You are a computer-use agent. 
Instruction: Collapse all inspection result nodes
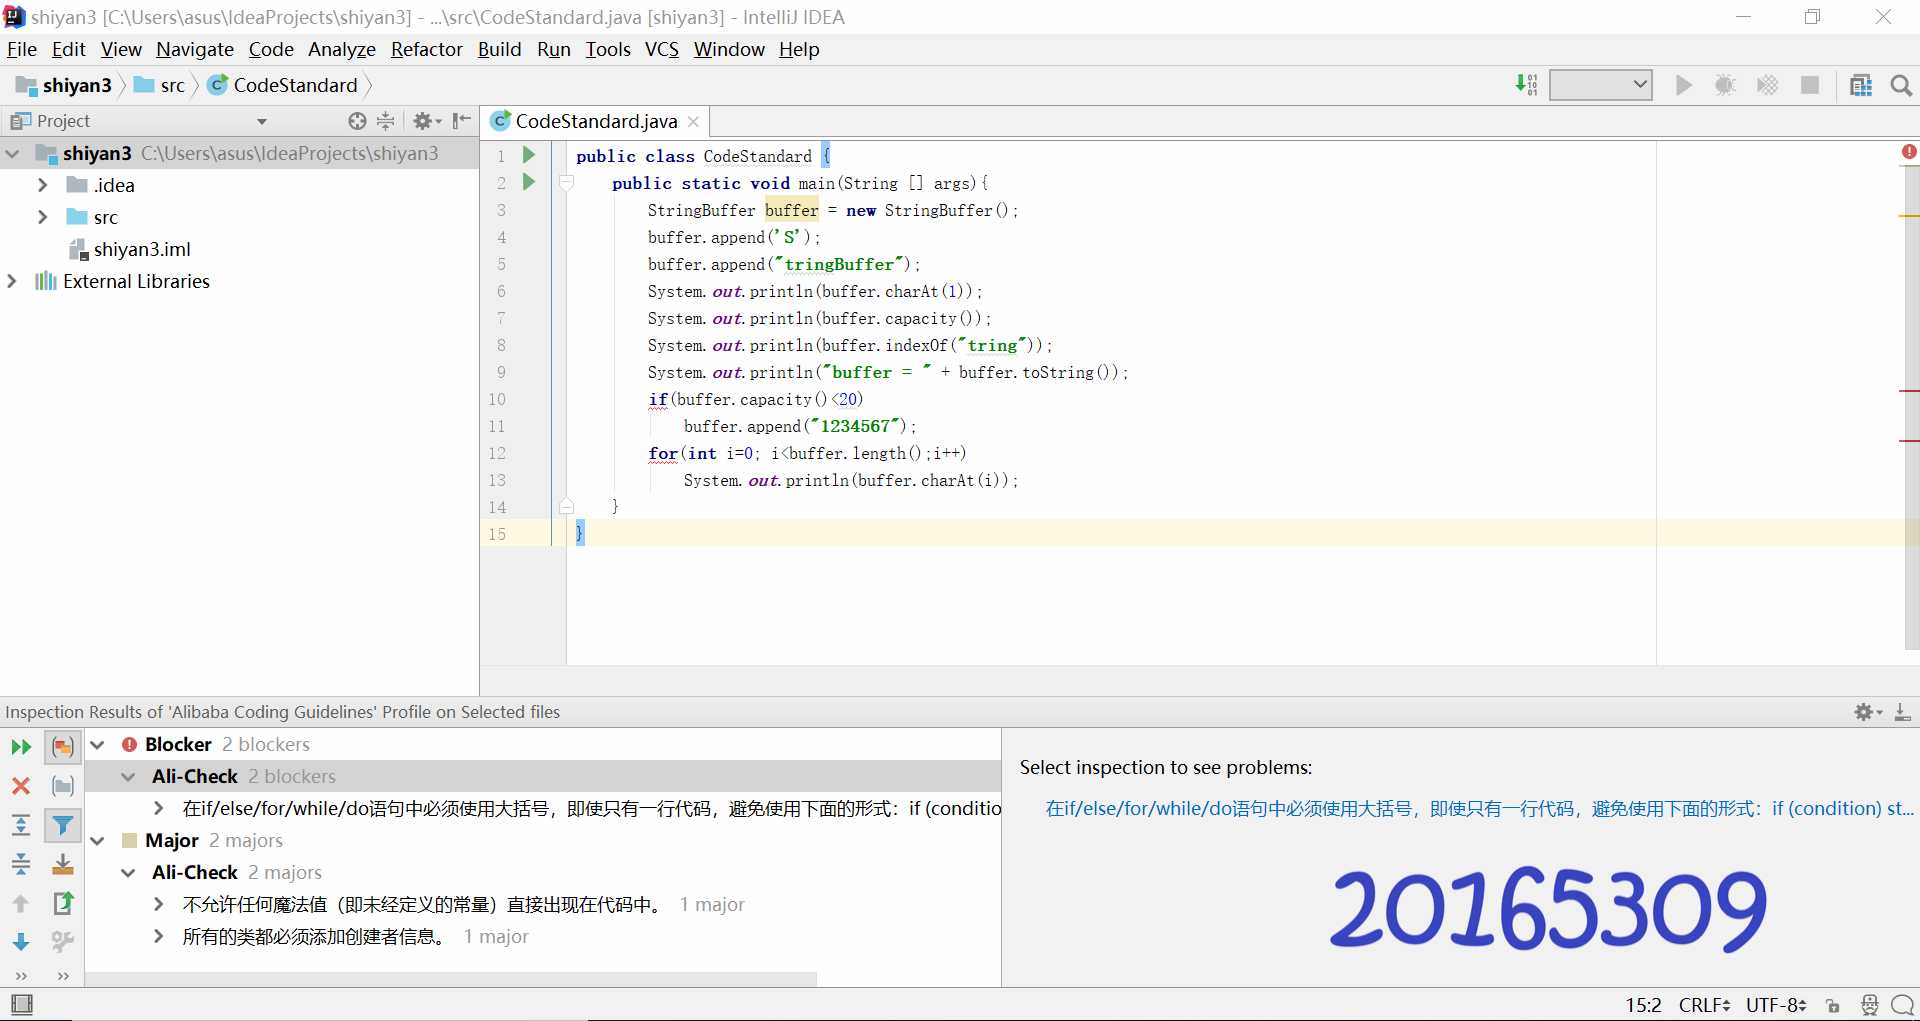(x=21, y=864)
